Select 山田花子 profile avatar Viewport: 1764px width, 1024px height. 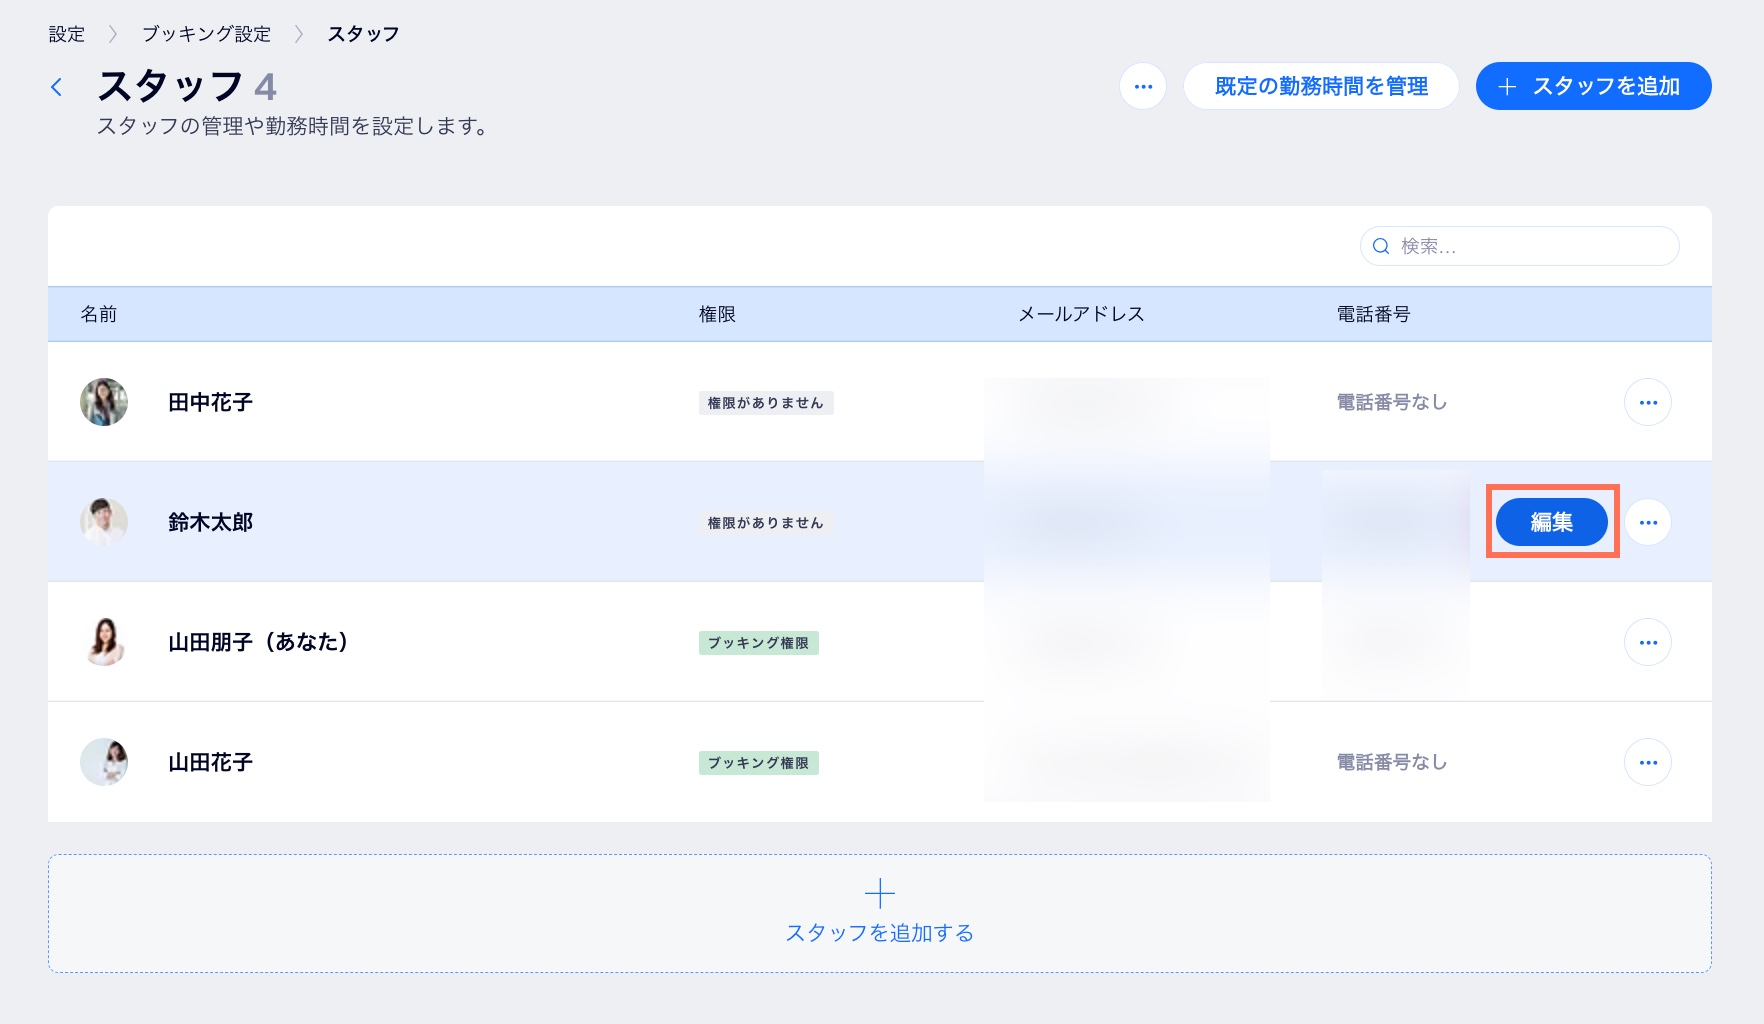tap(104, 762)
